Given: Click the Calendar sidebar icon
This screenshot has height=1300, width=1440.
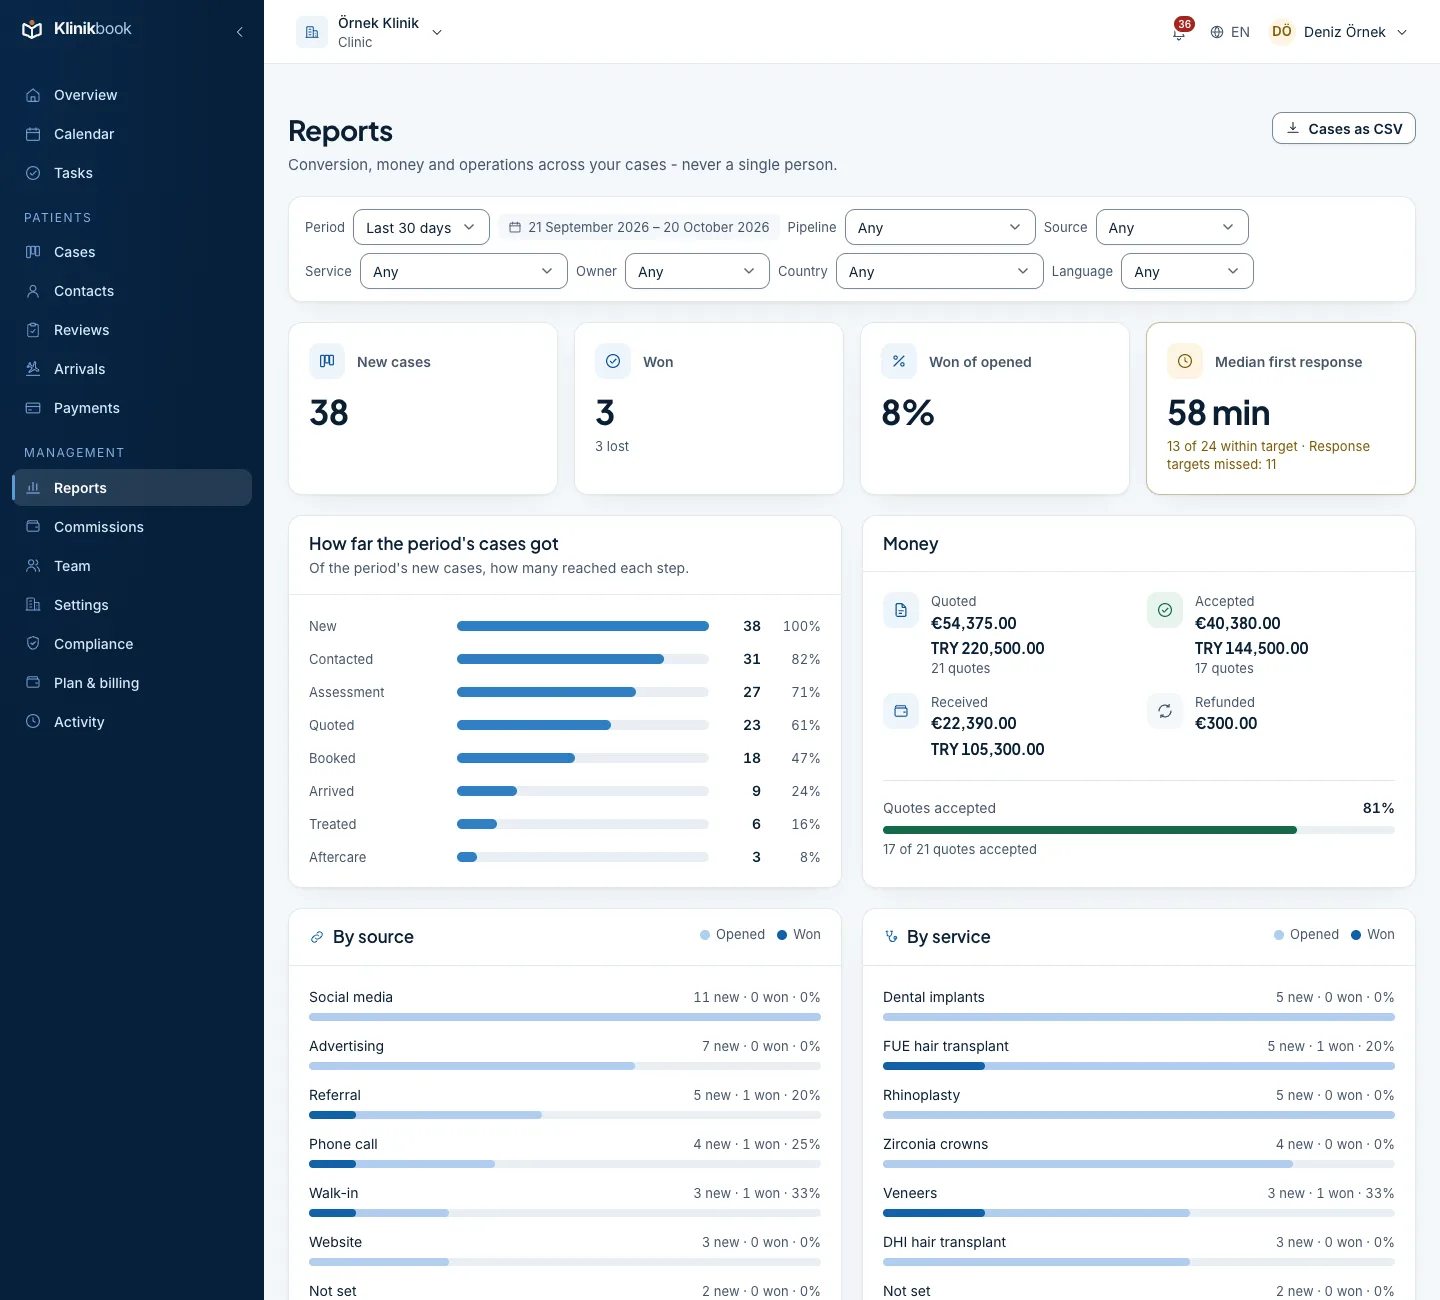Looking at the screenshot, I should coord(33,134).
